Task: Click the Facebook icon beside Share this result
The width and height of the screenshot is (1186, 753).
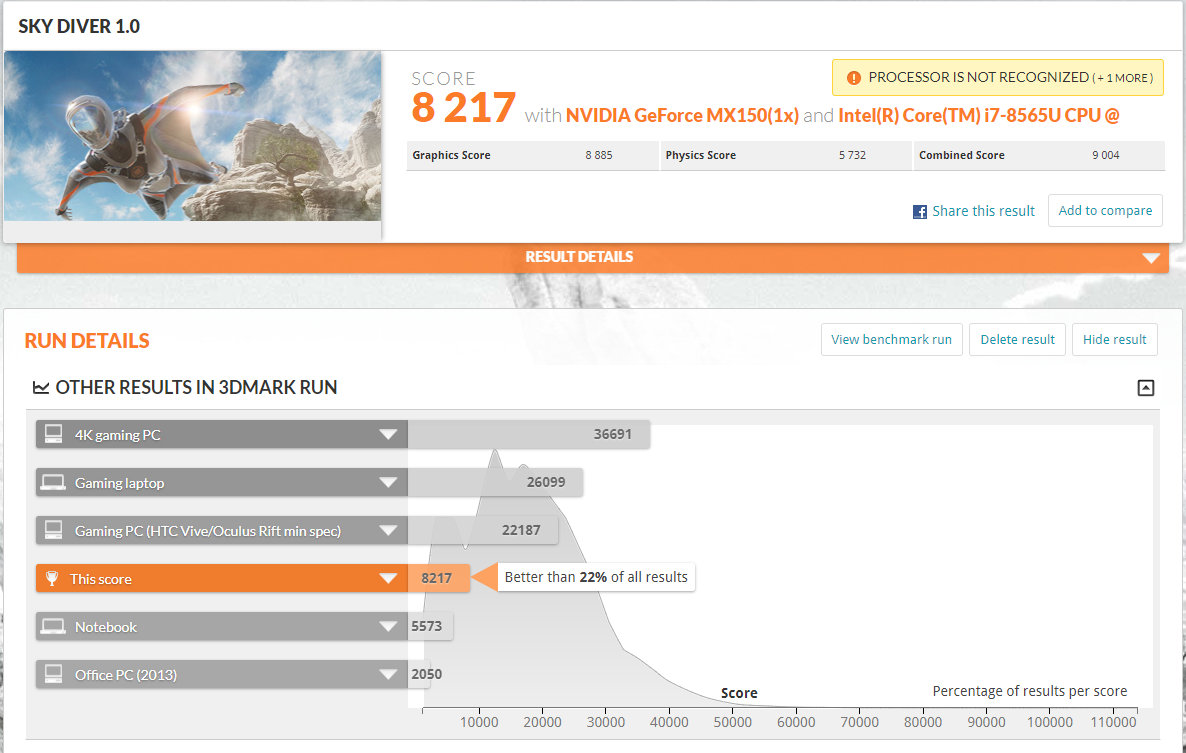Action: (x=920, y=212)
